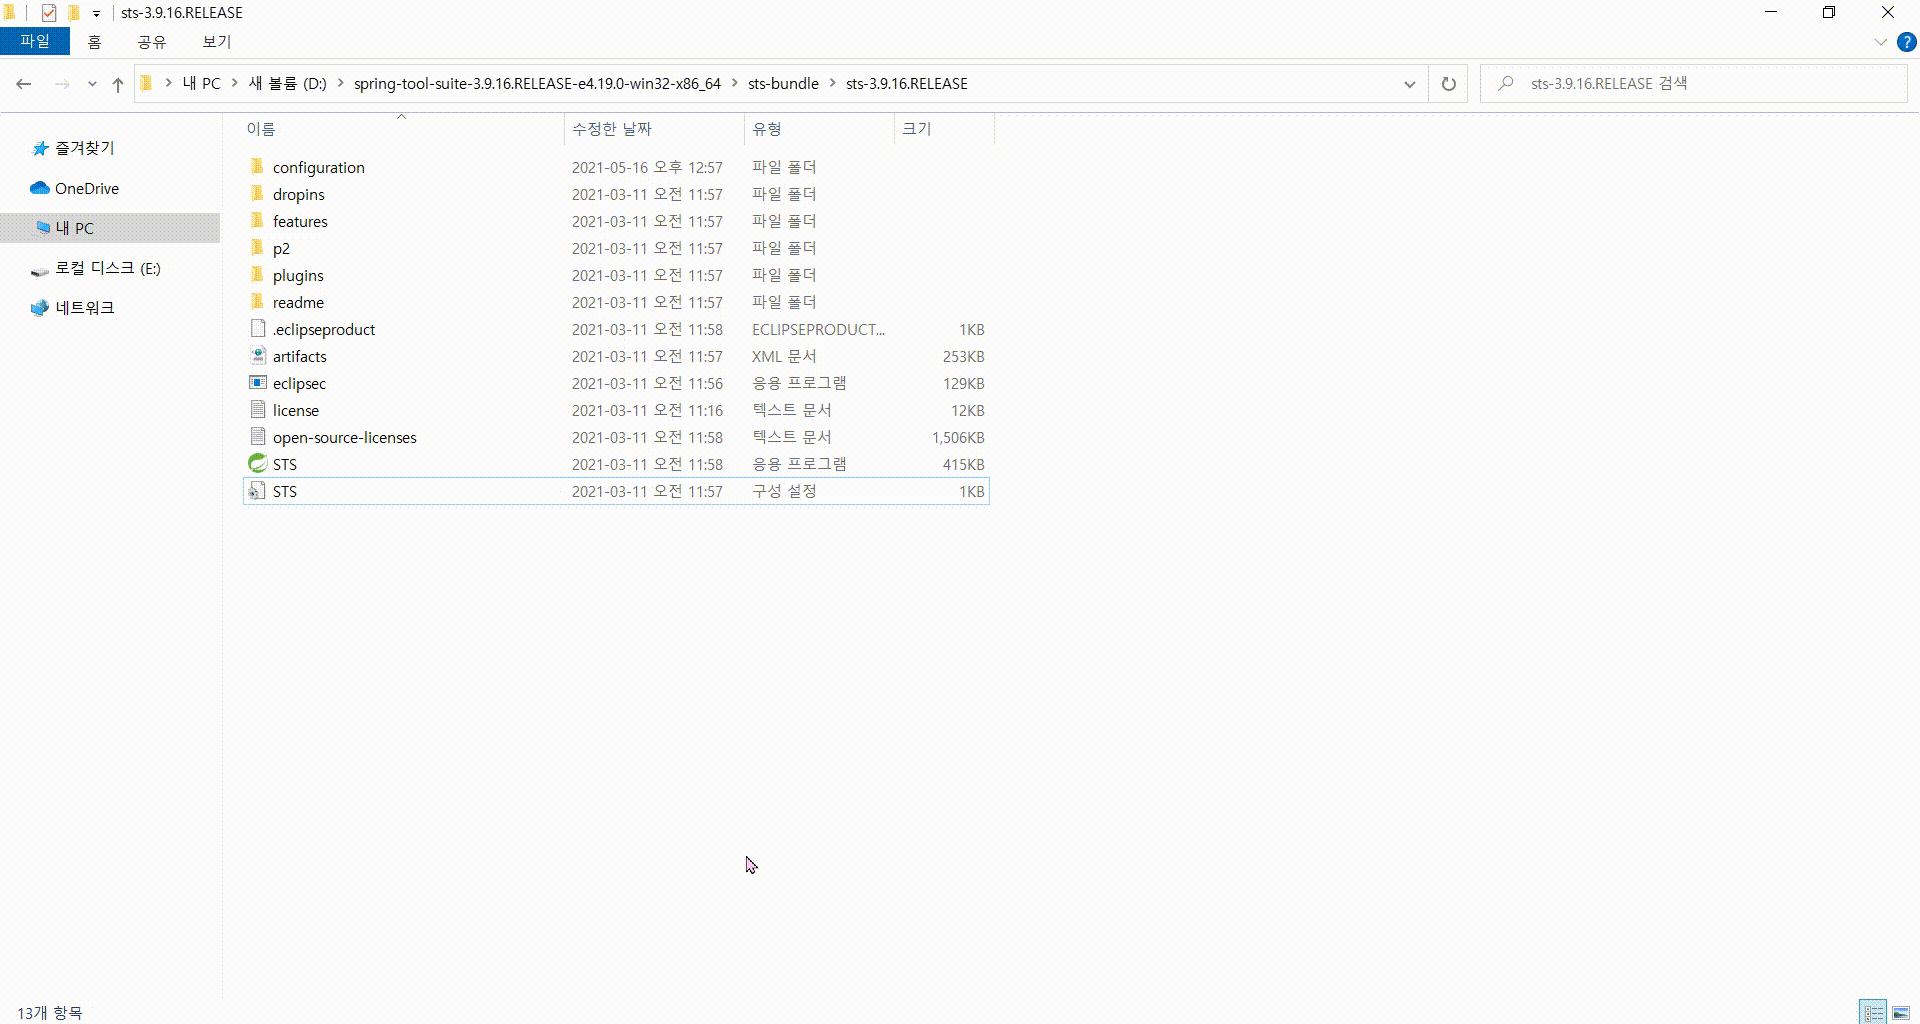Screen dimensions: 1920x1024
Task: Select 즐겨찾기 label in navigation pane
Action: click(85, 148)
